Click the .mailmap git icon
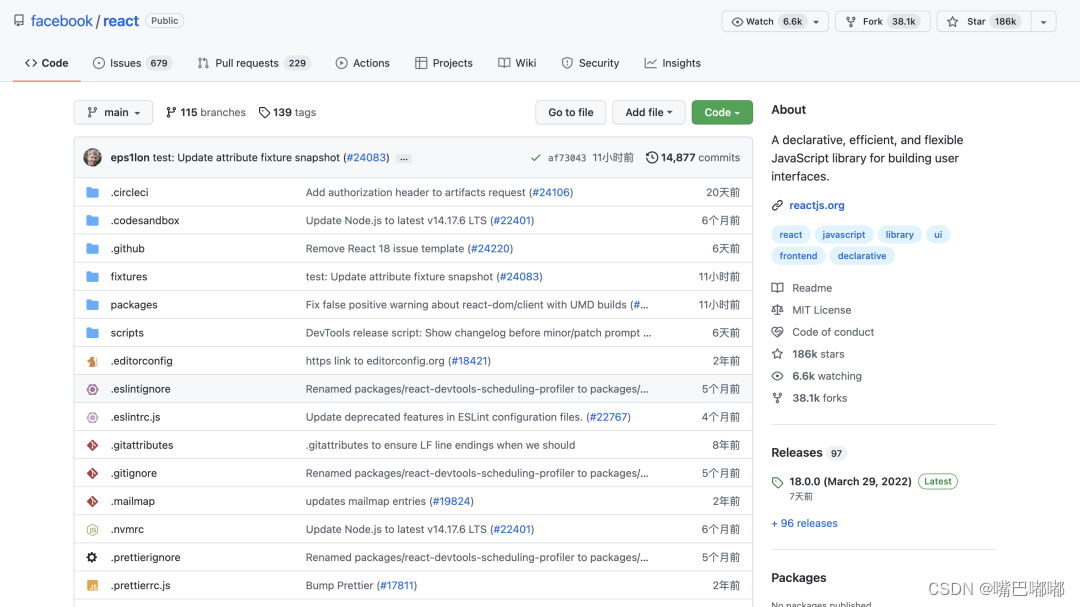The height and width of the screenshot is (607, 1080). (x=92, y=502)
